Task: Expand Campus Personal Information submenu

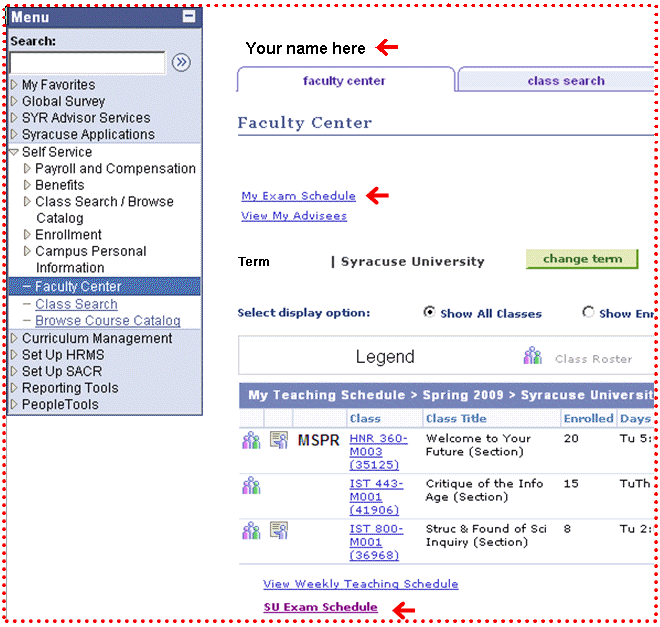Action: 27,251
